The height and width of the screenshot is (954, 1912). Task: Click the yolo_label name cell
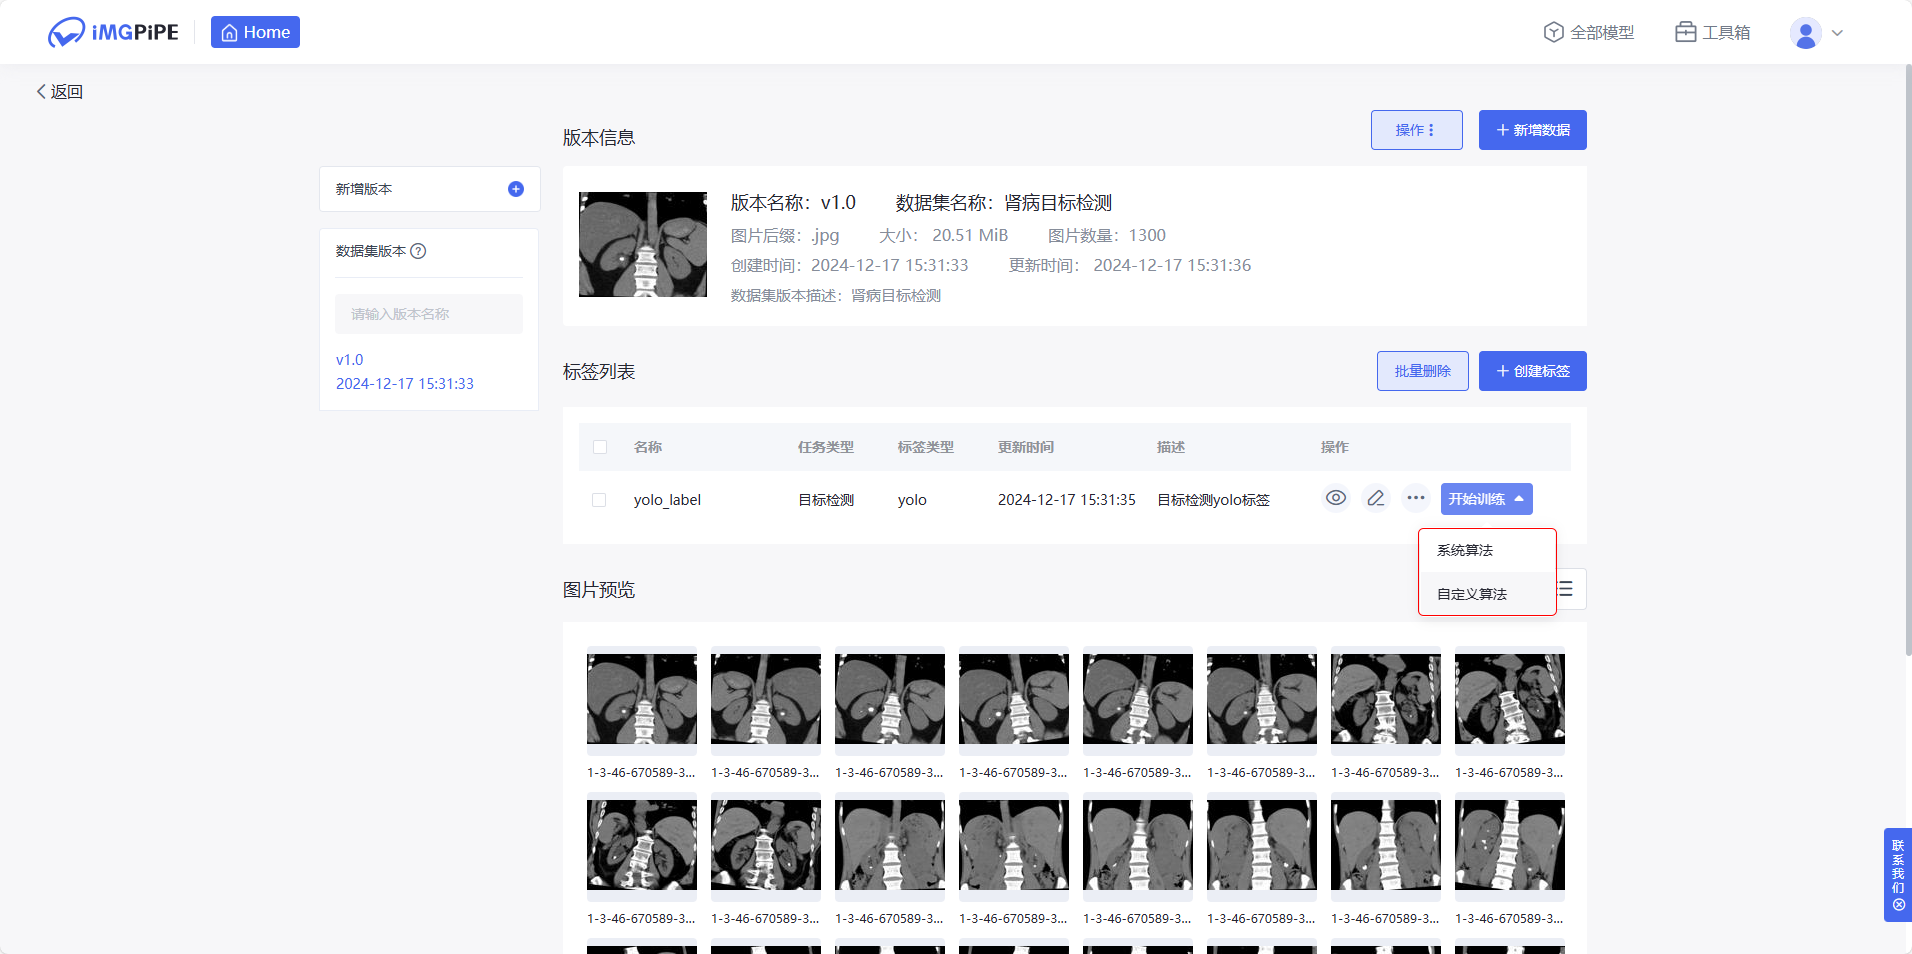(667, 500)
